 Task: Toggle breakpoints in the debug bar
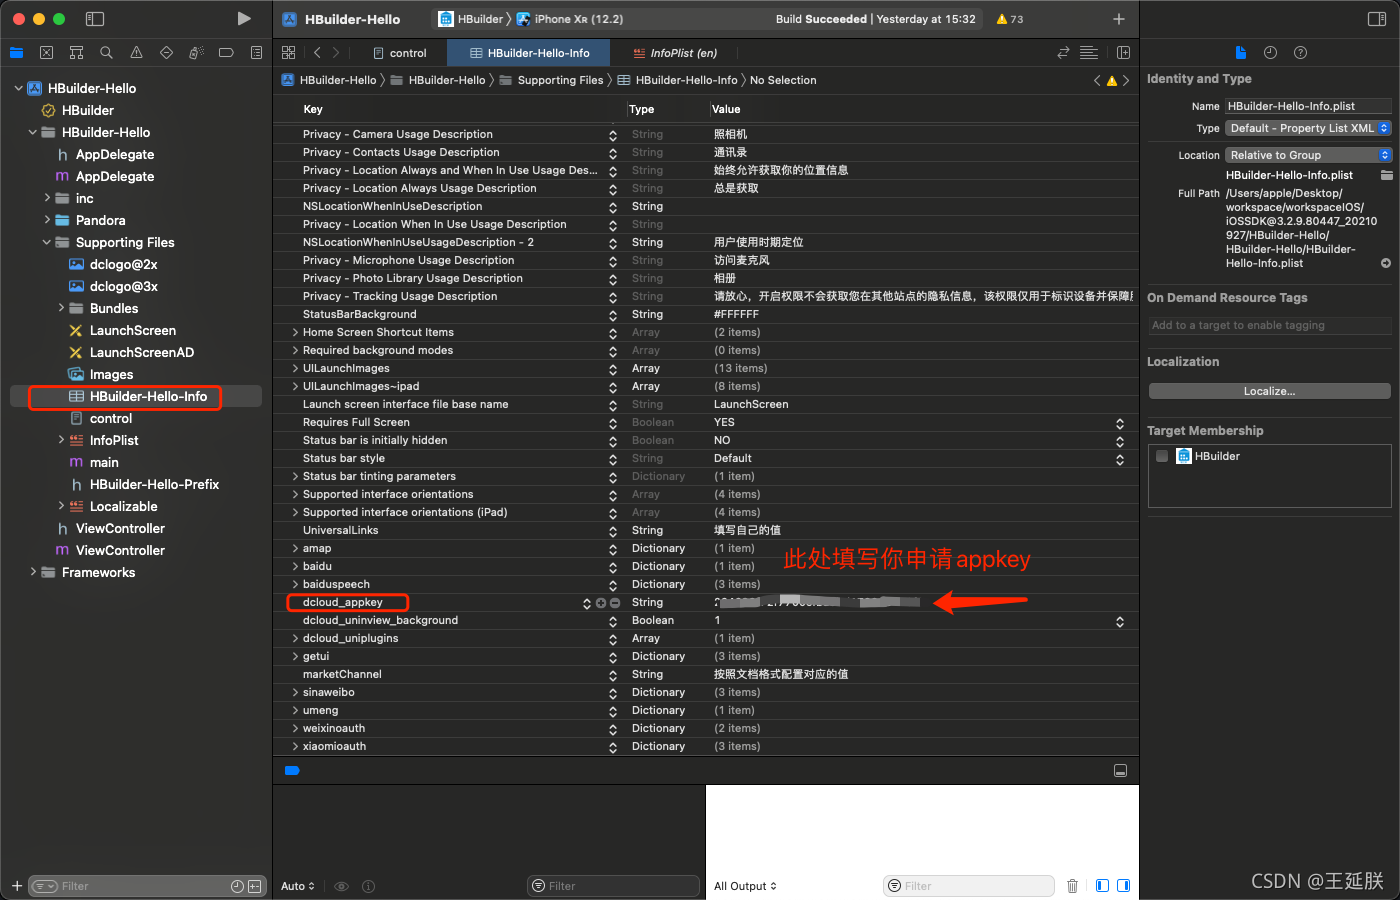click(292, 771)
